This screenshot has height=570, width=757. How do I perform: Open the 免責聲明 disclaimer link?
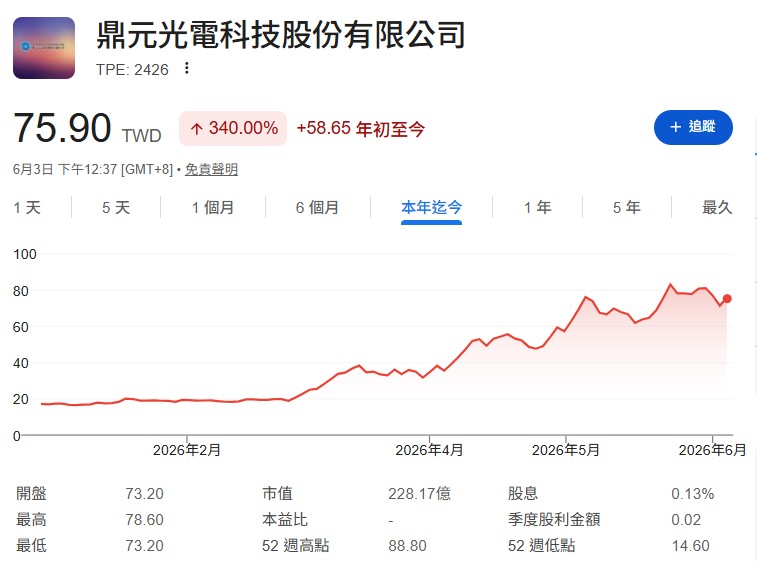[211, 169]
